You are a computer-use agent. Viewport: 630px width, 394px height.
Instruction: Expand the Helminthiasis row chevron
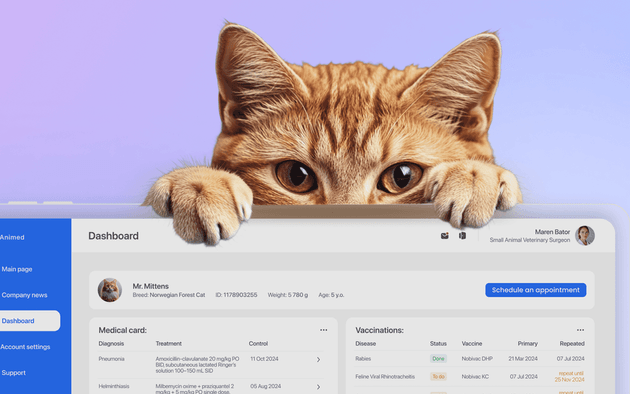318,387
